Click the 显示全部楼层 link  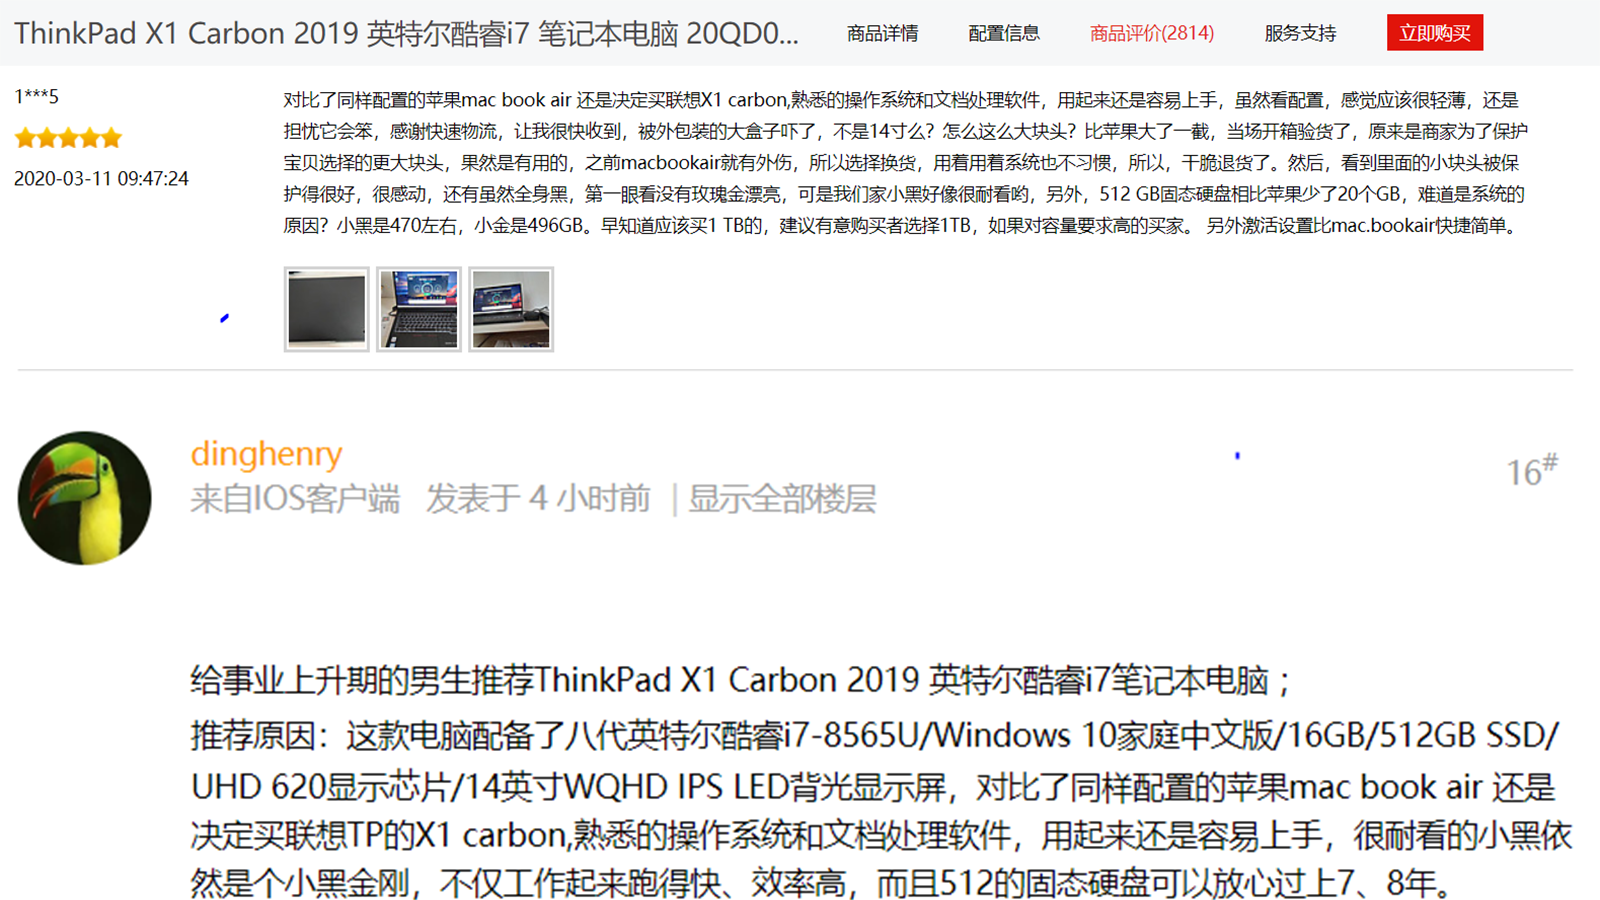pos(781,498)
